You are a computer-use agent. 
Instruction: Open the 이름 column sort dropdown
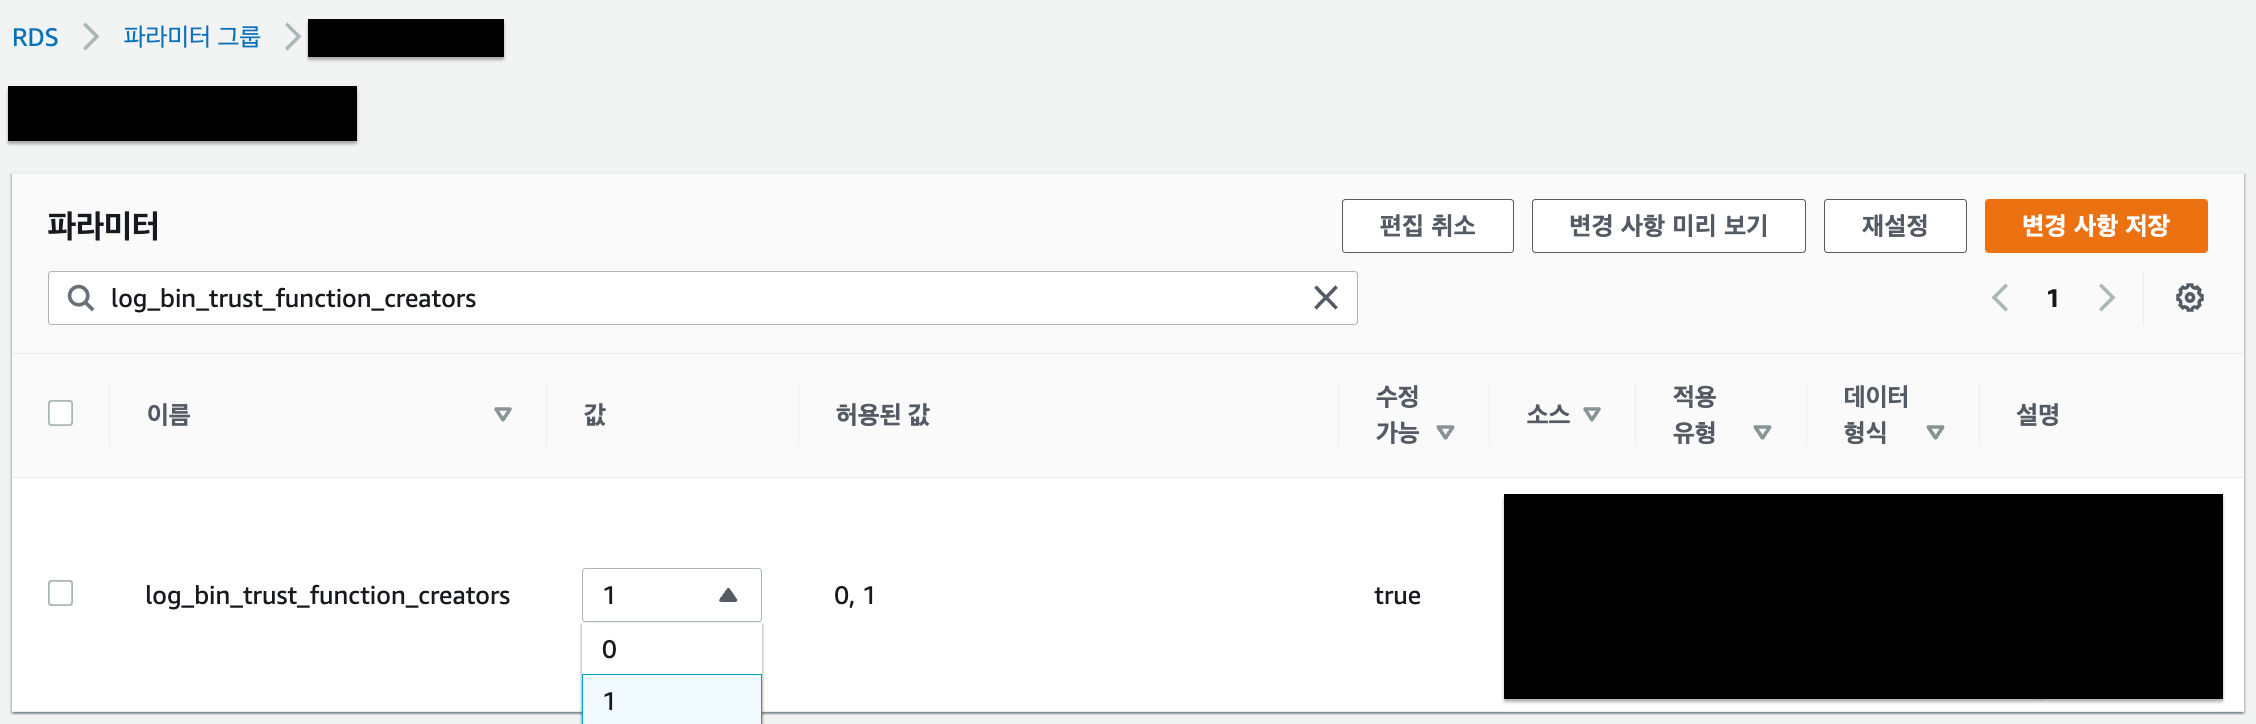pos(505,414)
